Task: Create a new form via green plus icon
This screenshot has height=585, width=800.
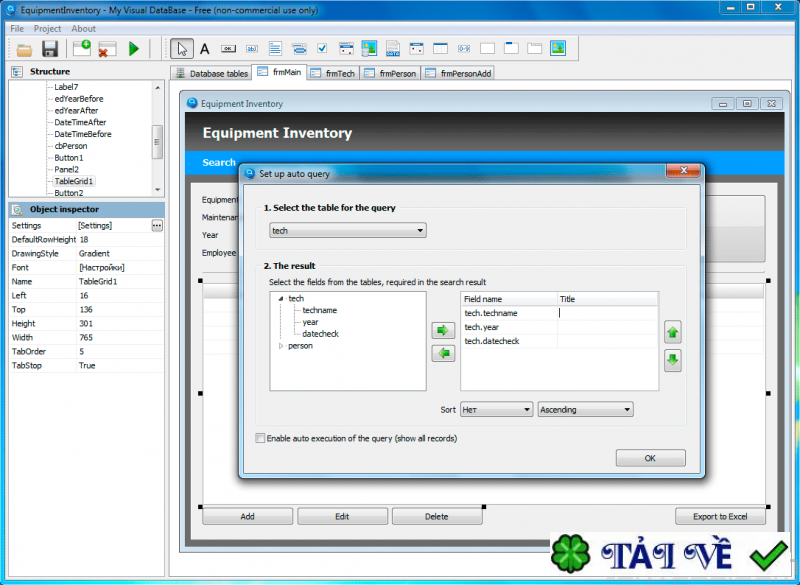Action: point(82,48)
